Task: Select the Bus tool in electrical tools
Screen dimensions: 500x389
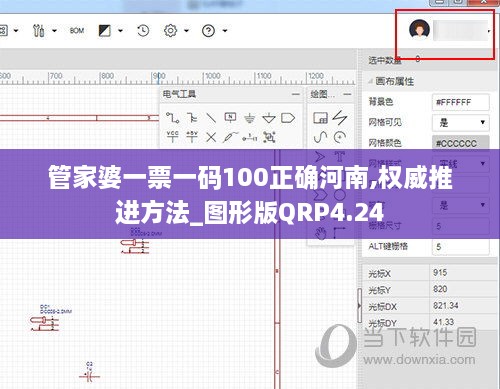Action: pos(192,118)
